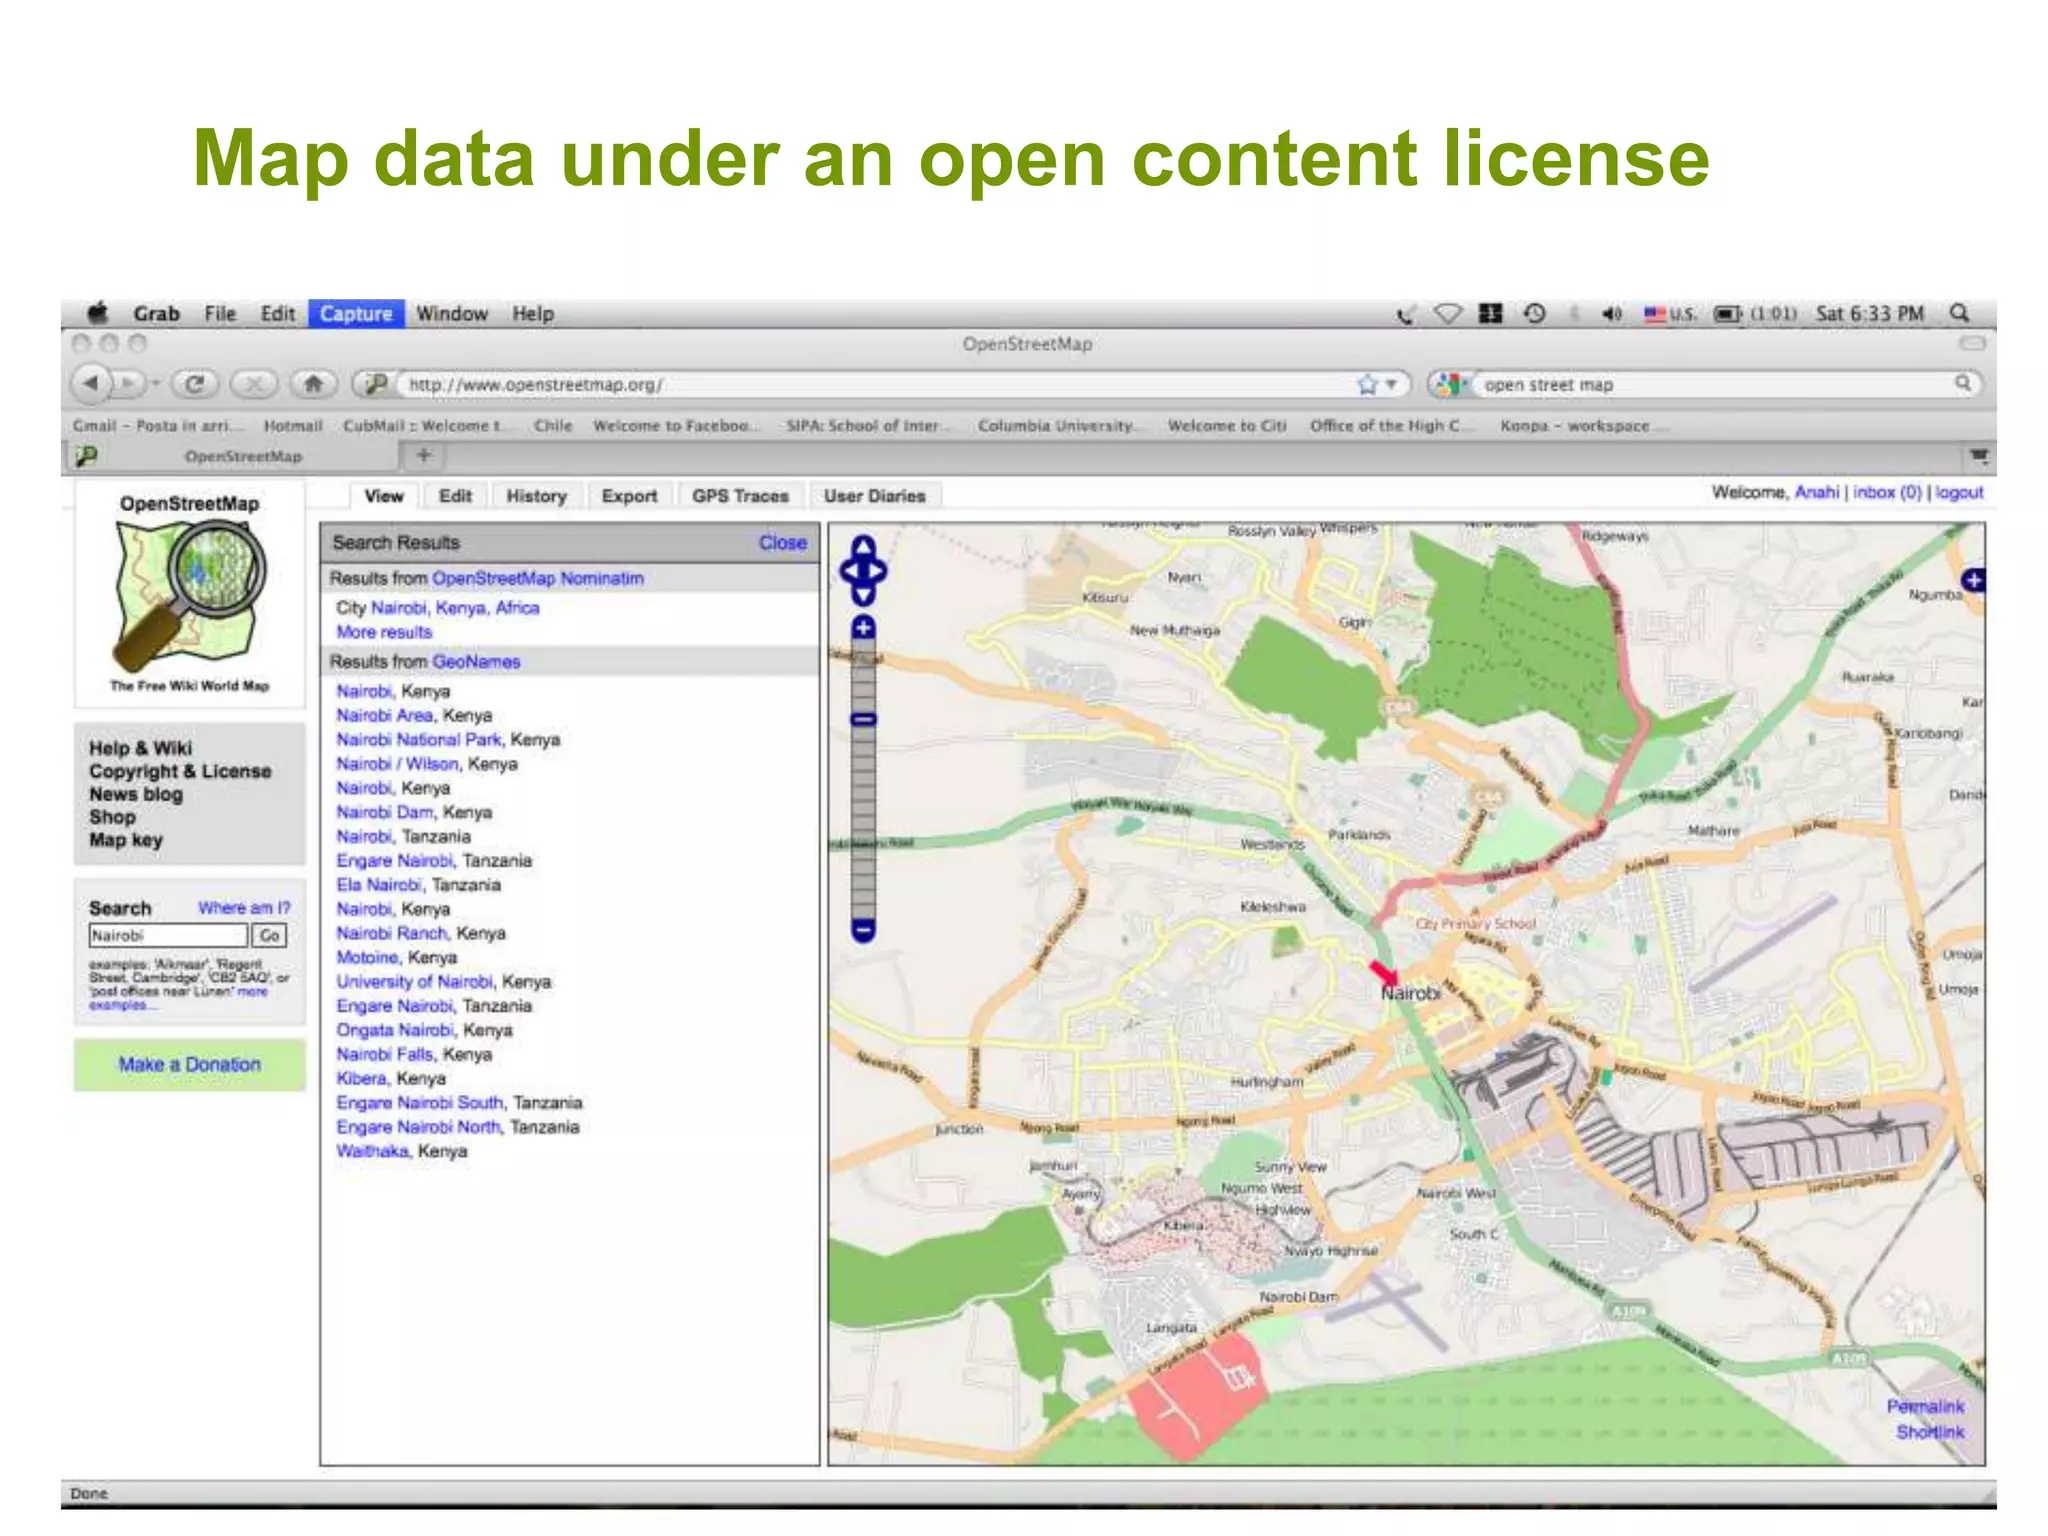Open the Kibera, Kenya result
The height and width of the screenshot is (1536, 2048).
pyautogui.click(x=361, y=1079)
